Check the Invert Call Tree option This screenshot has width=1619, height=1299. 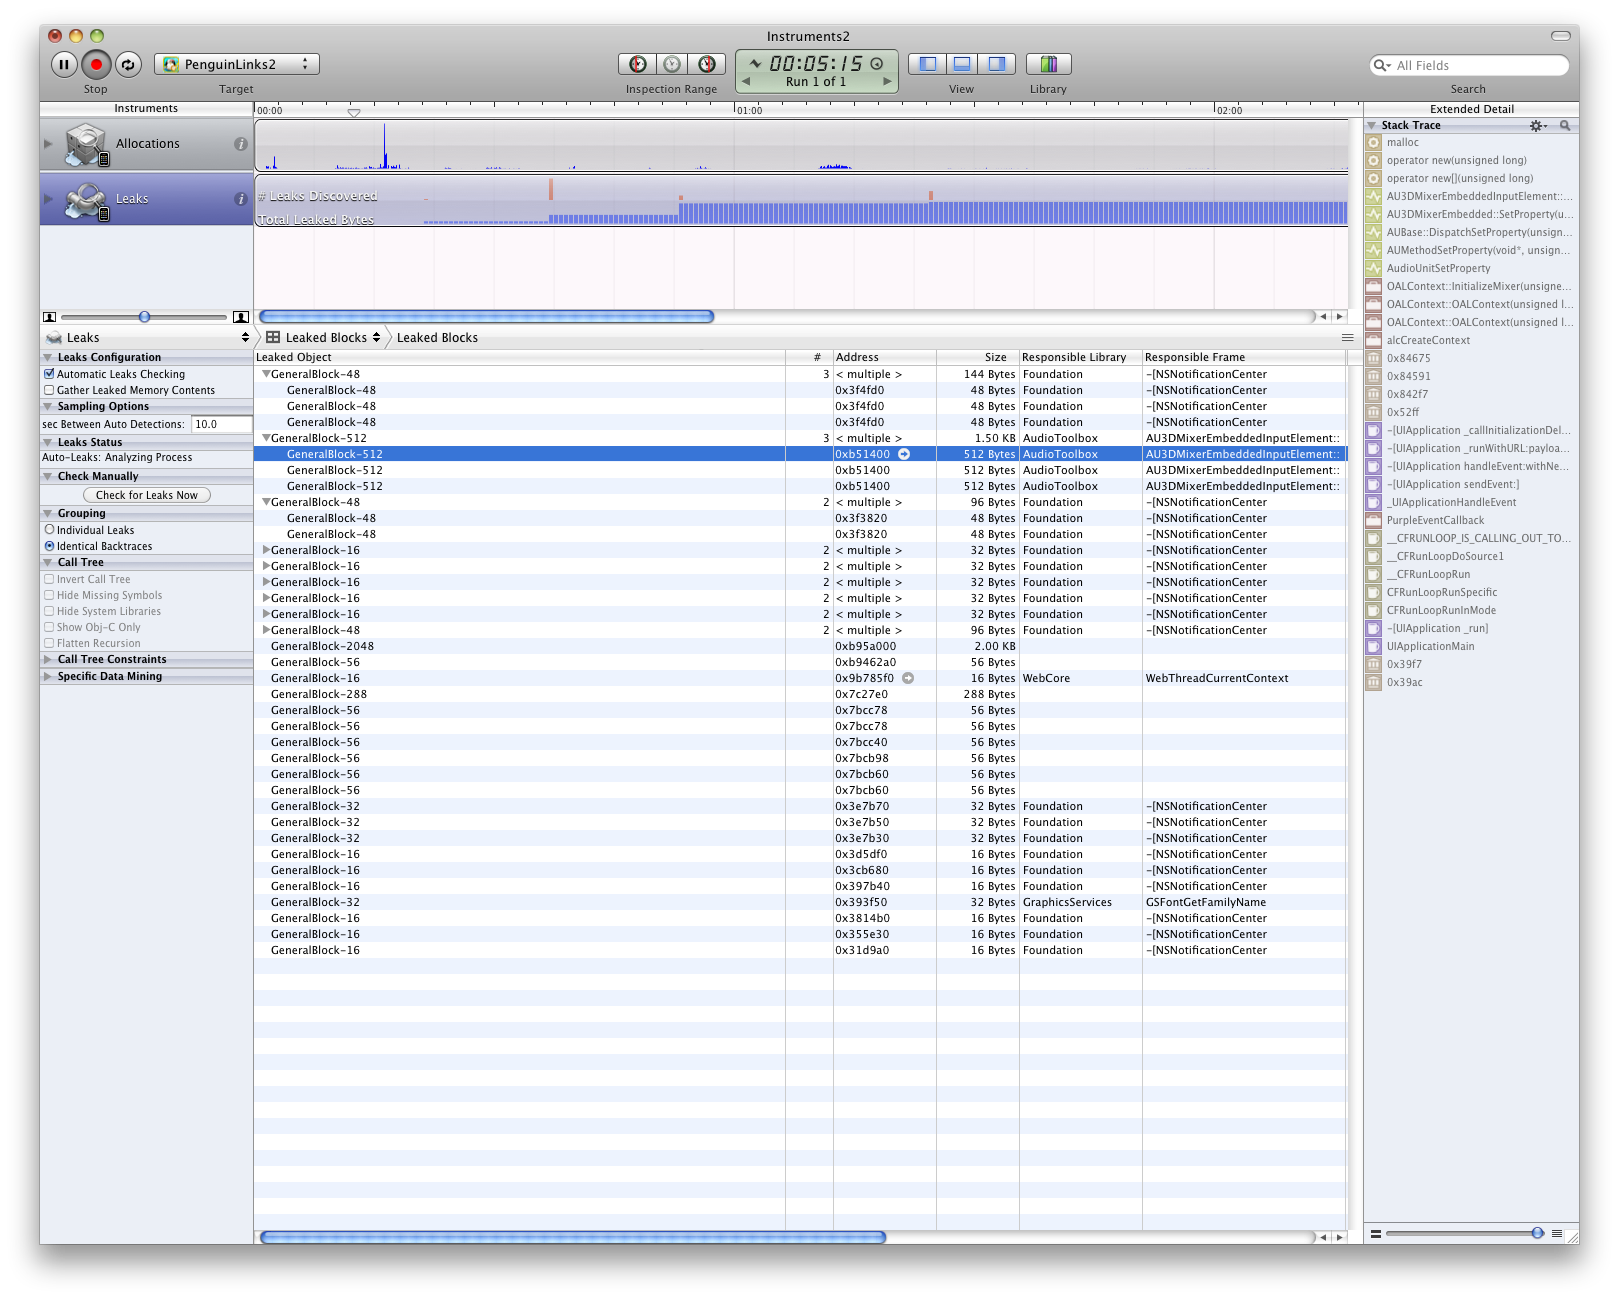(x=49, y=579)
